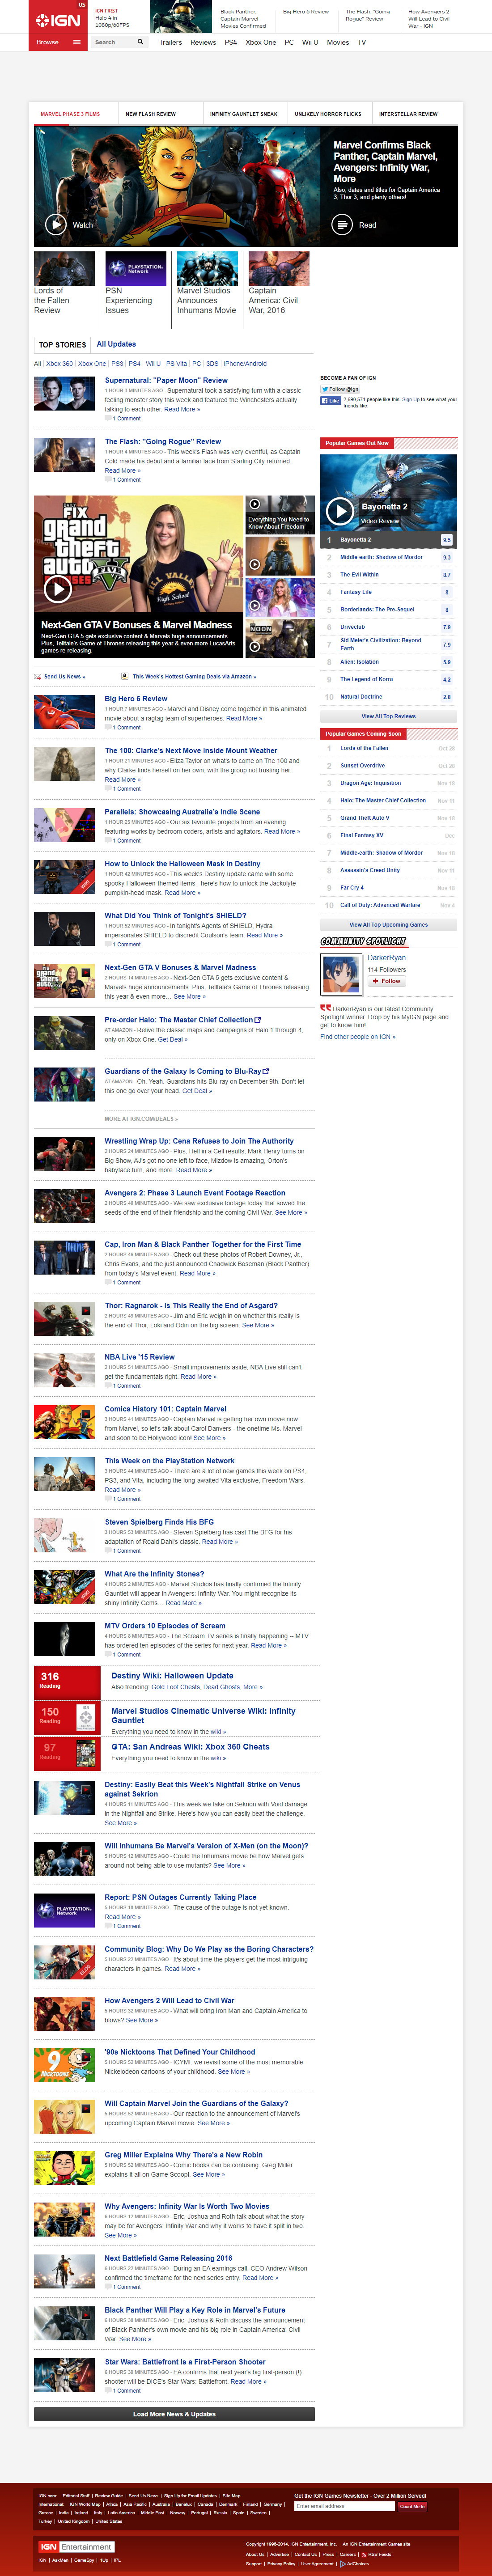
Task: Open The Flash: "Going Rogue" Review headline
Action: (163, 441)
